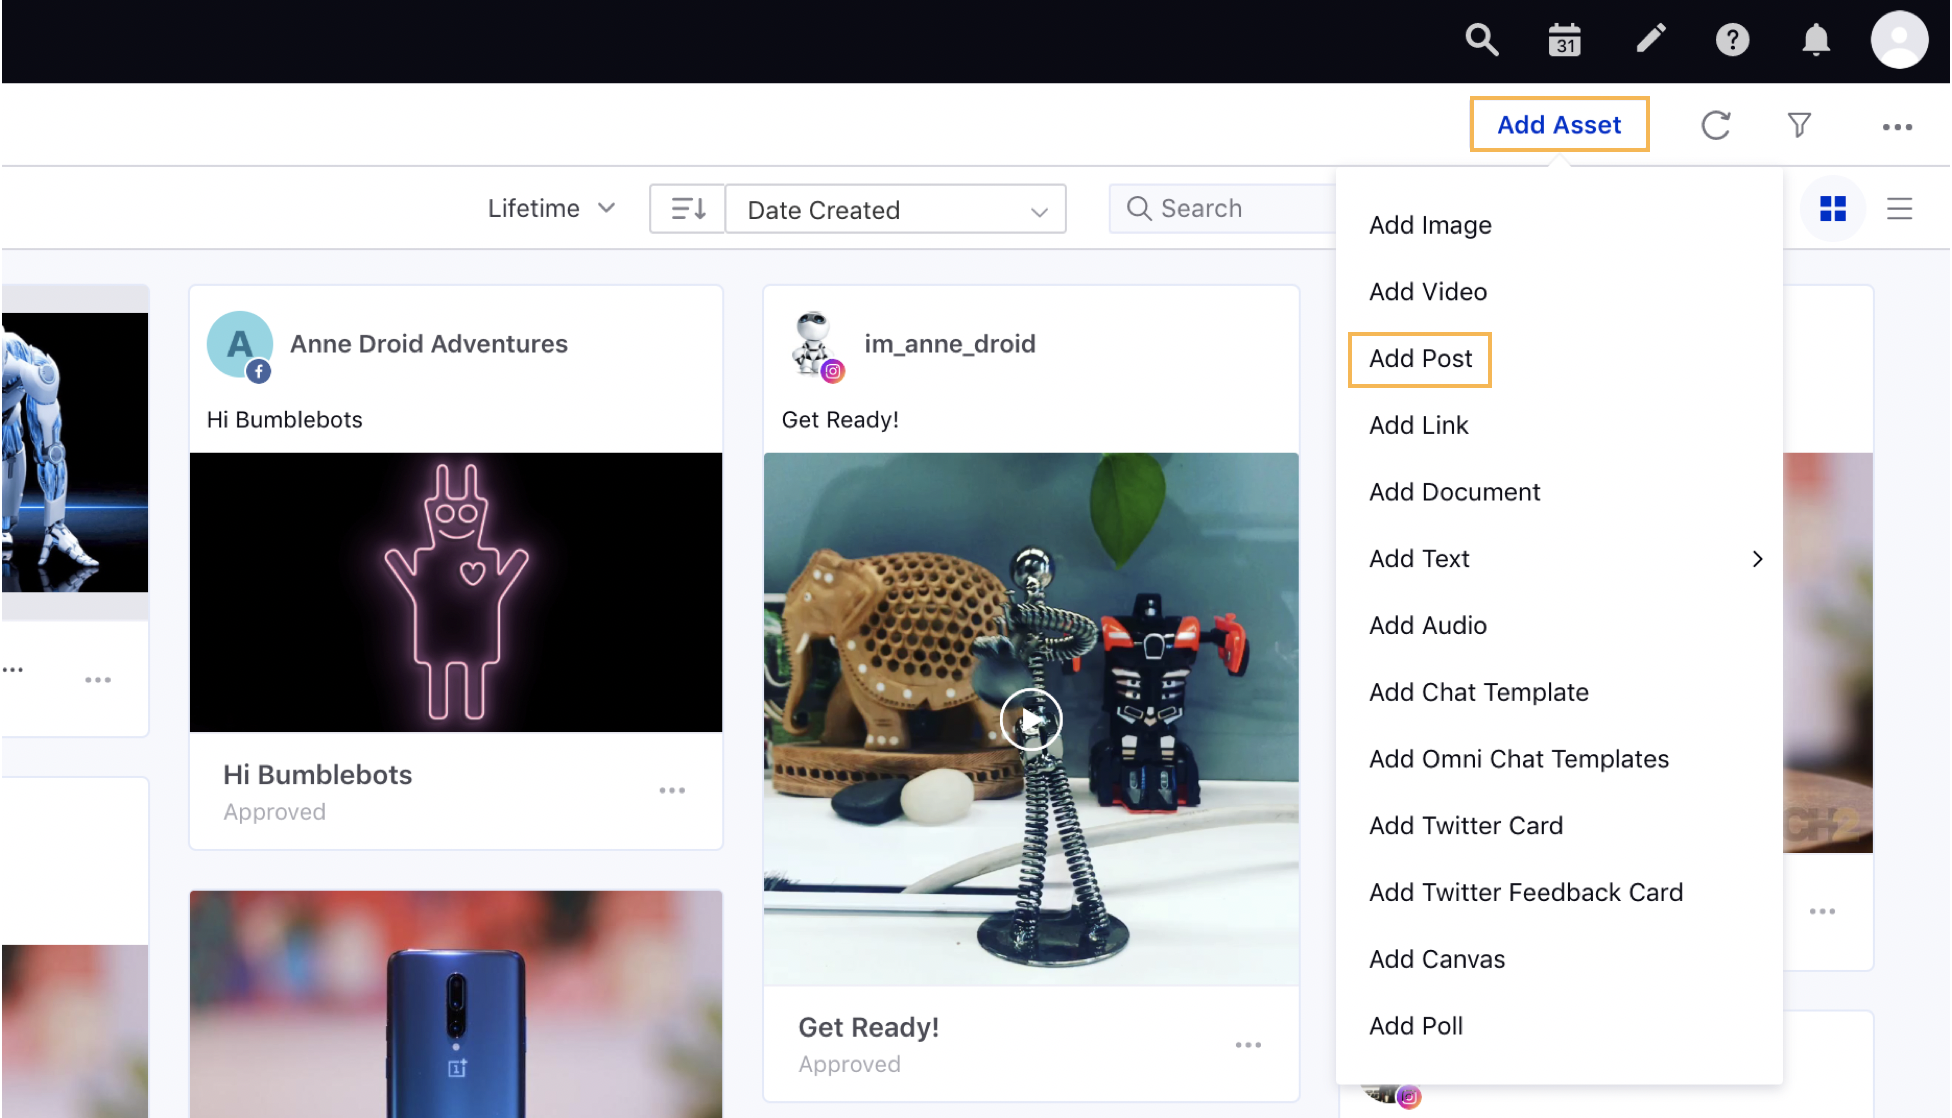Open the search icon in top bar
Image resolution: width=1952 pixels, height=1118 pixels.
pyautogui.click(x=1481, y=40)
